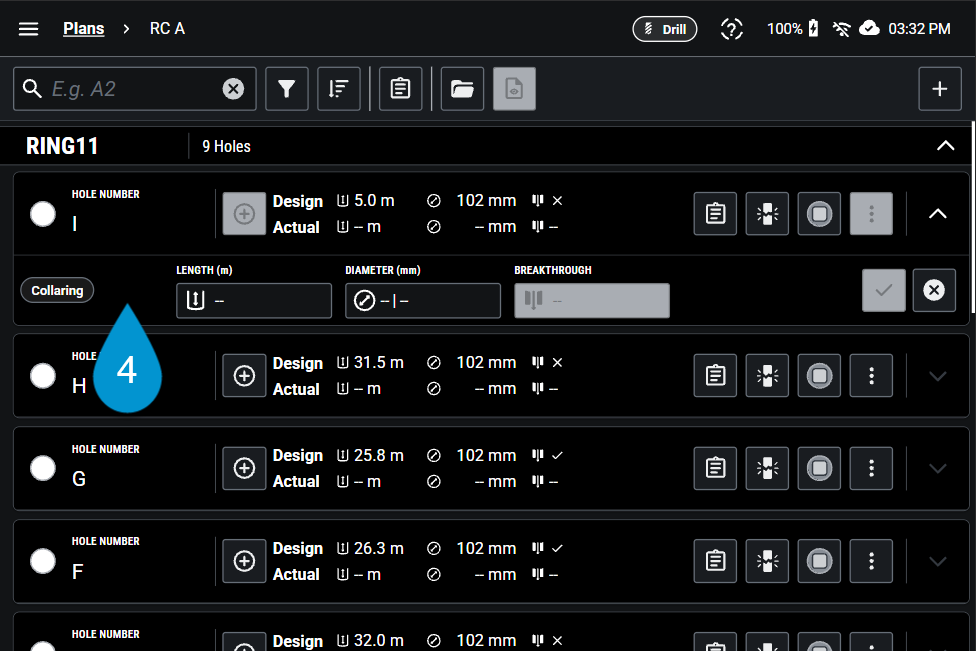Open notes clipboard for hole G
Viewport: 976px width, 651px height.
[x=715, y=468]
